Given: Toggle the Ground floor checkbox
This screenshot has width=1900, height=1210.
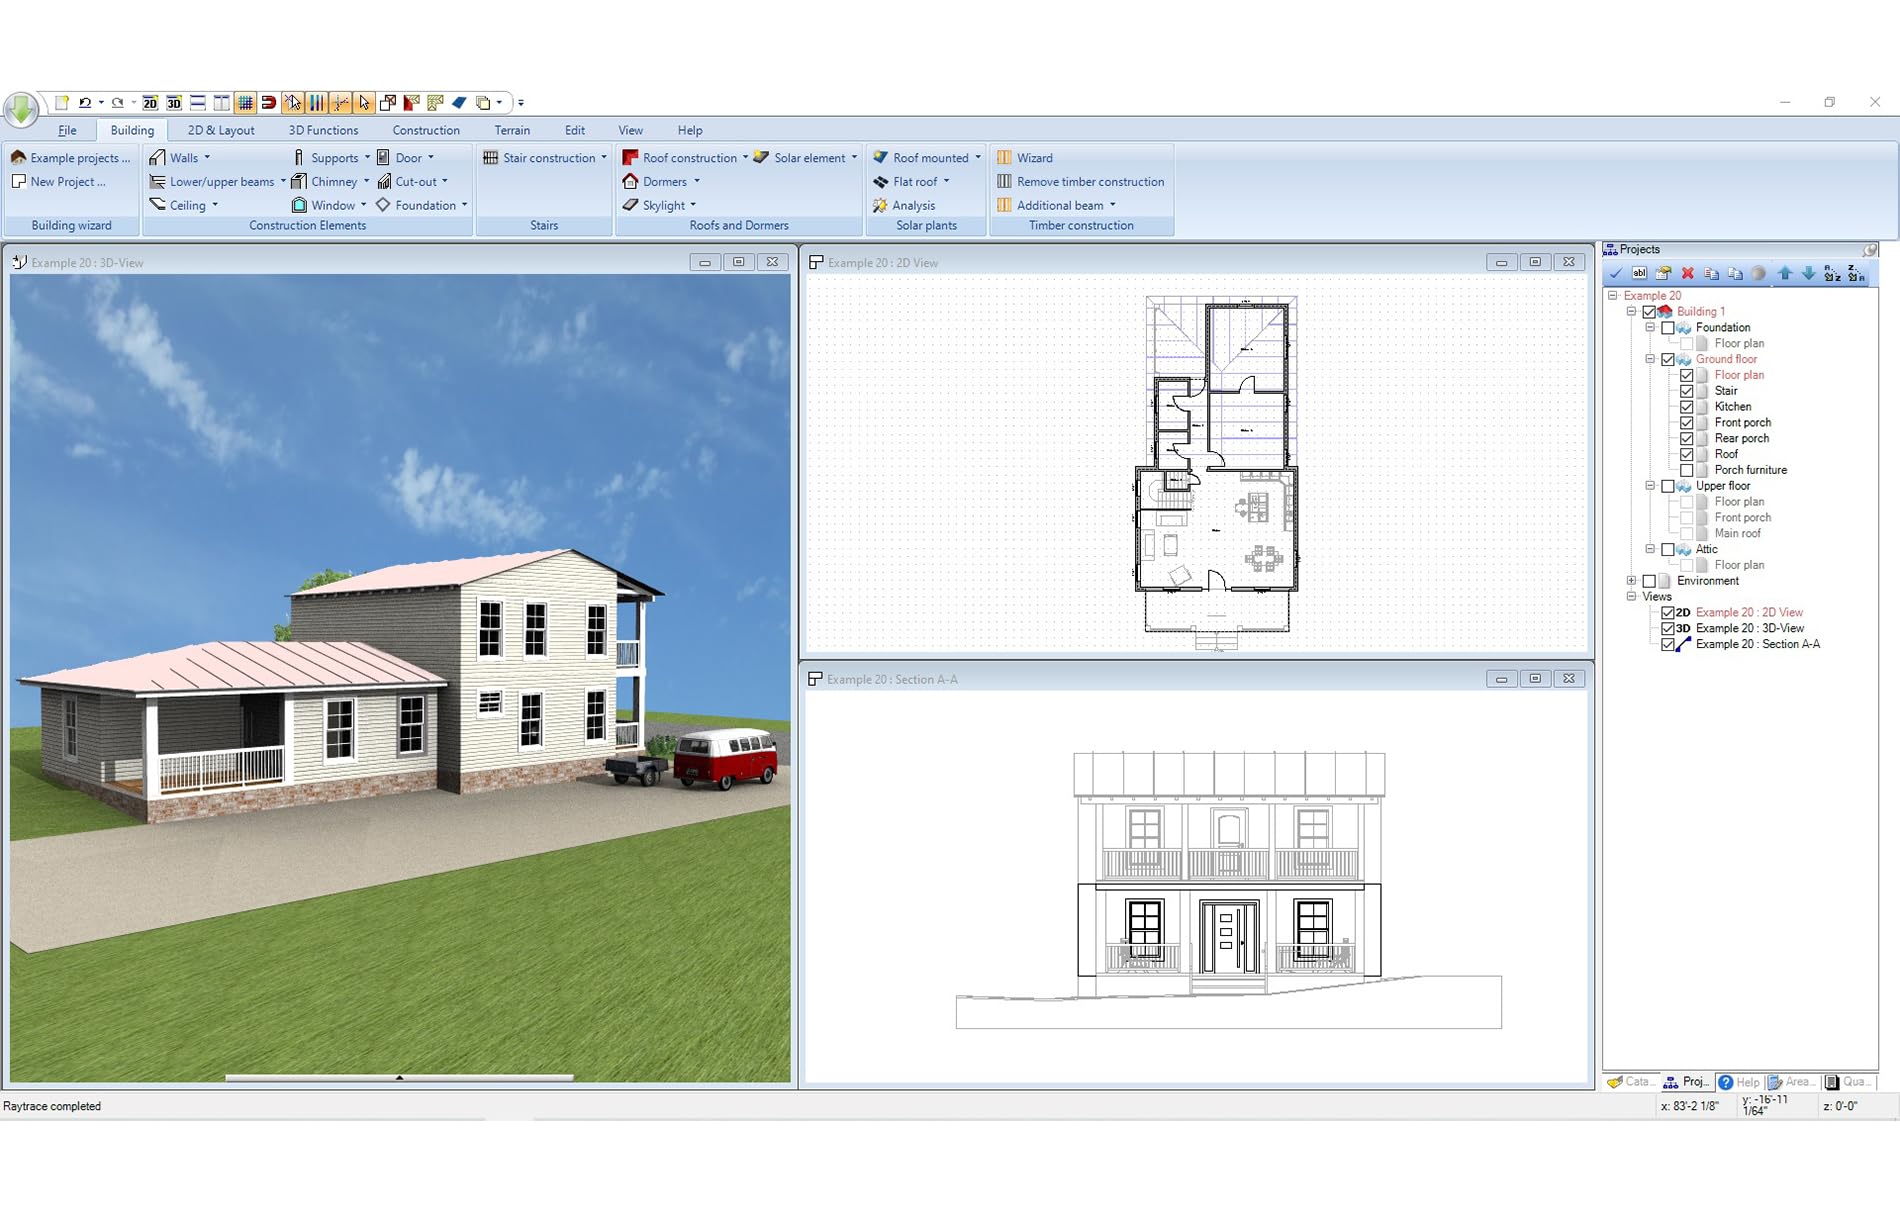Looking at the screenshot, I should coord(1667,359).
